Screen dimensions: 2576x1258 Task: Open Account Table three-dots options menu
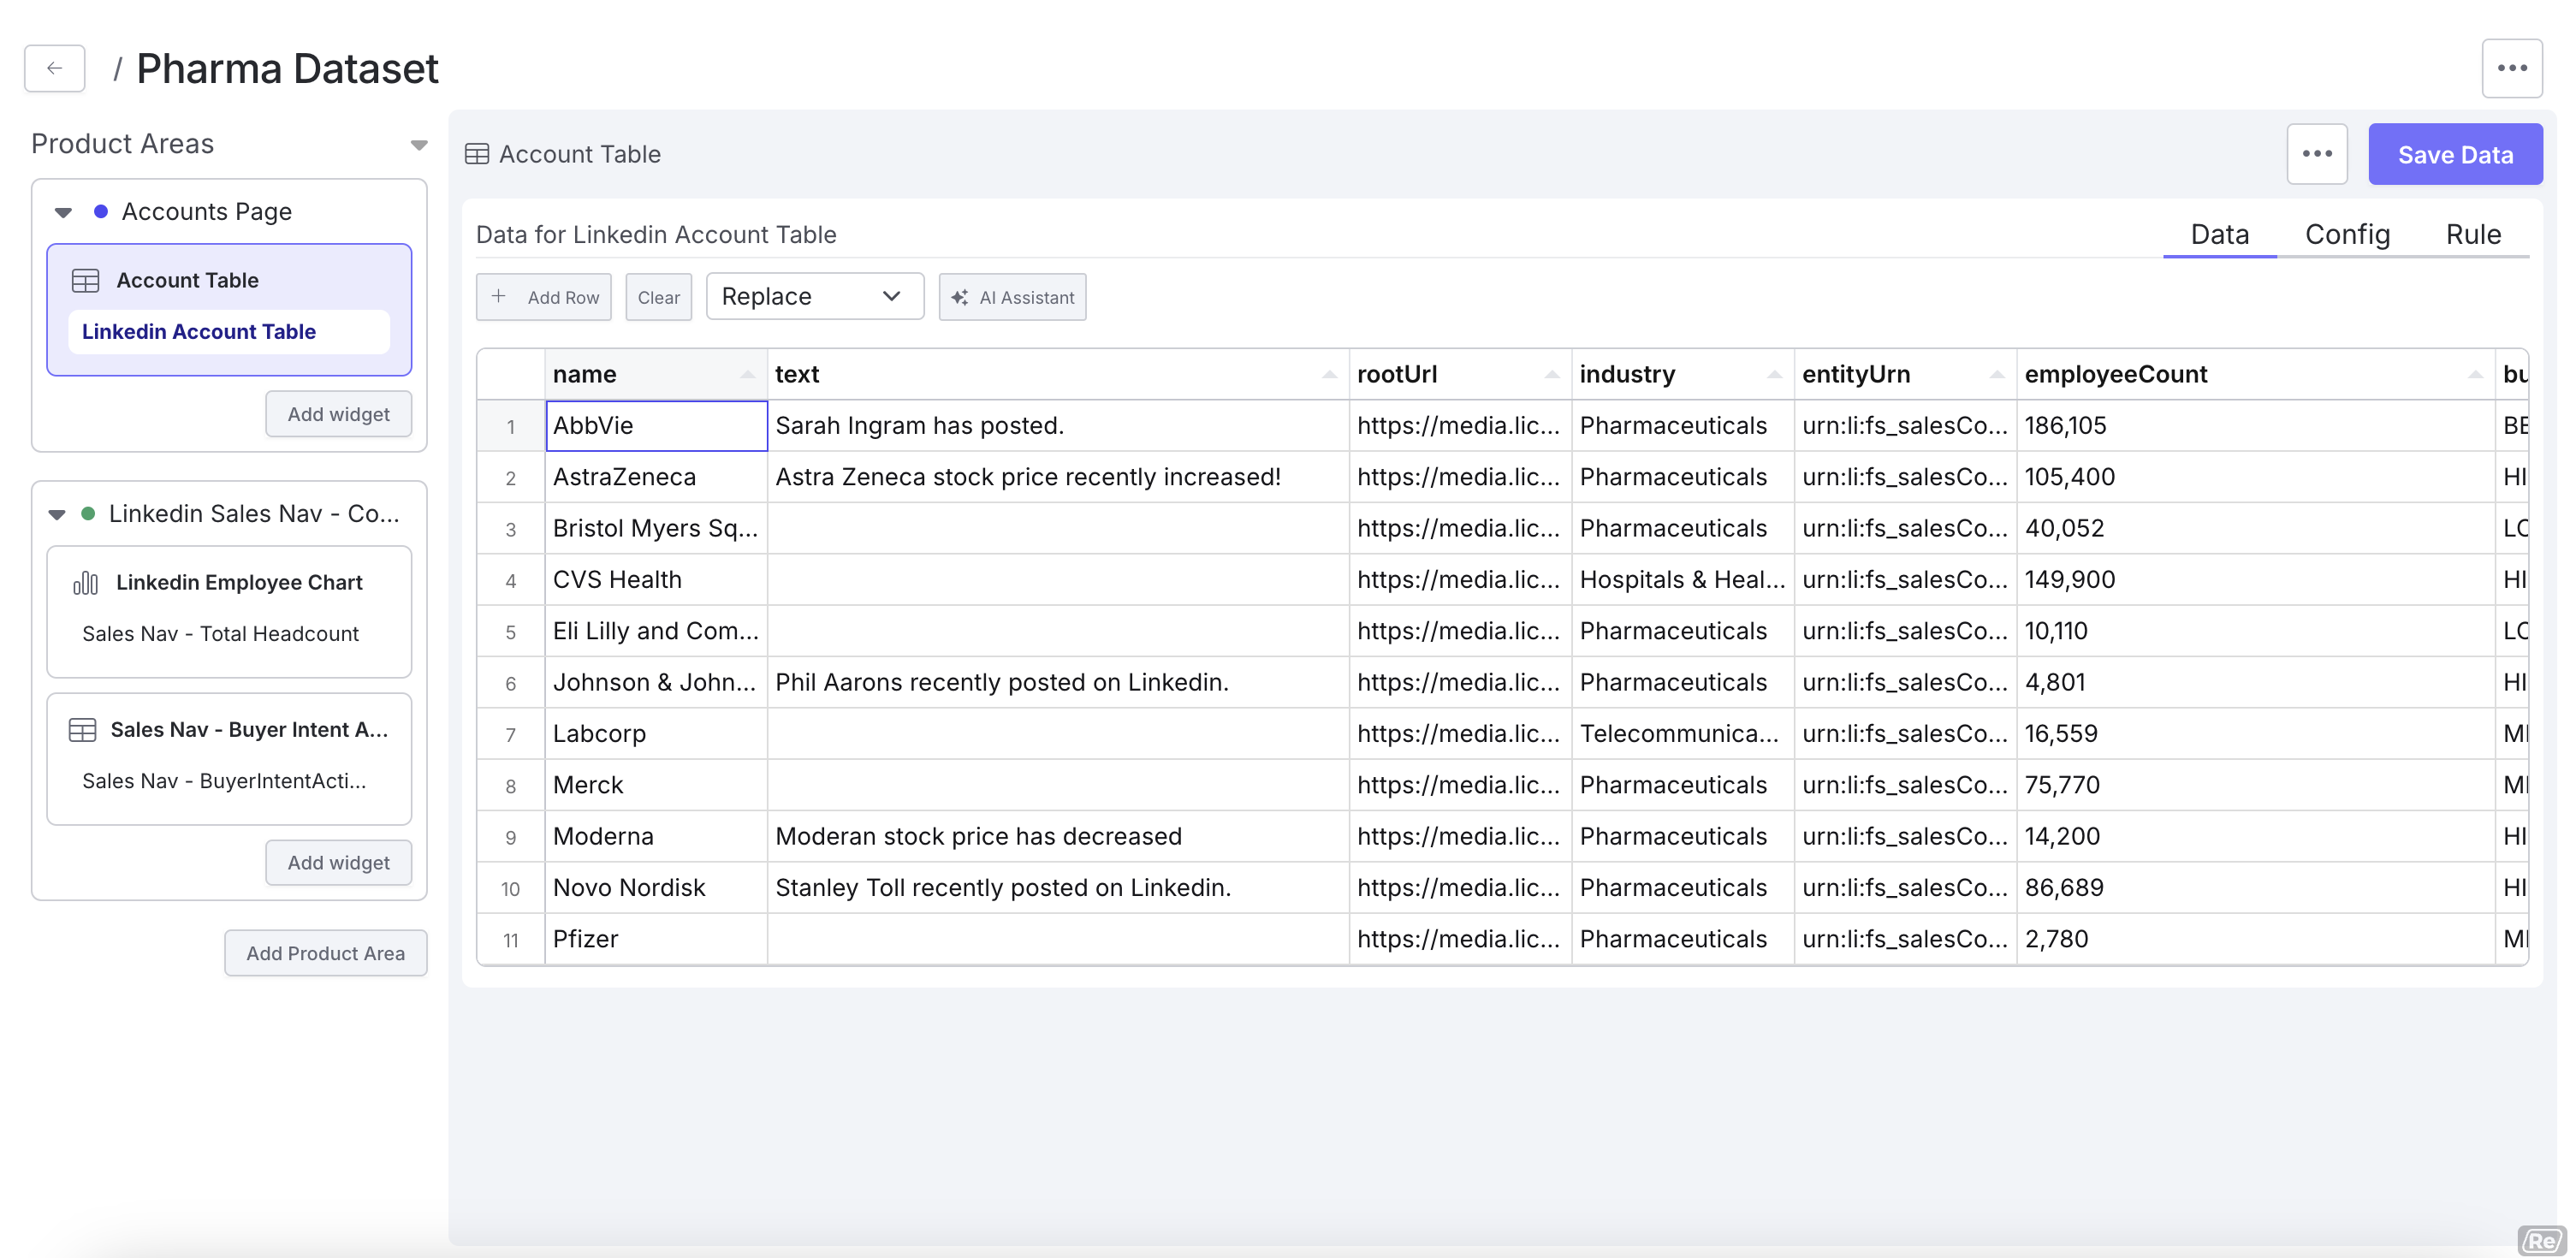[2316, 154]
